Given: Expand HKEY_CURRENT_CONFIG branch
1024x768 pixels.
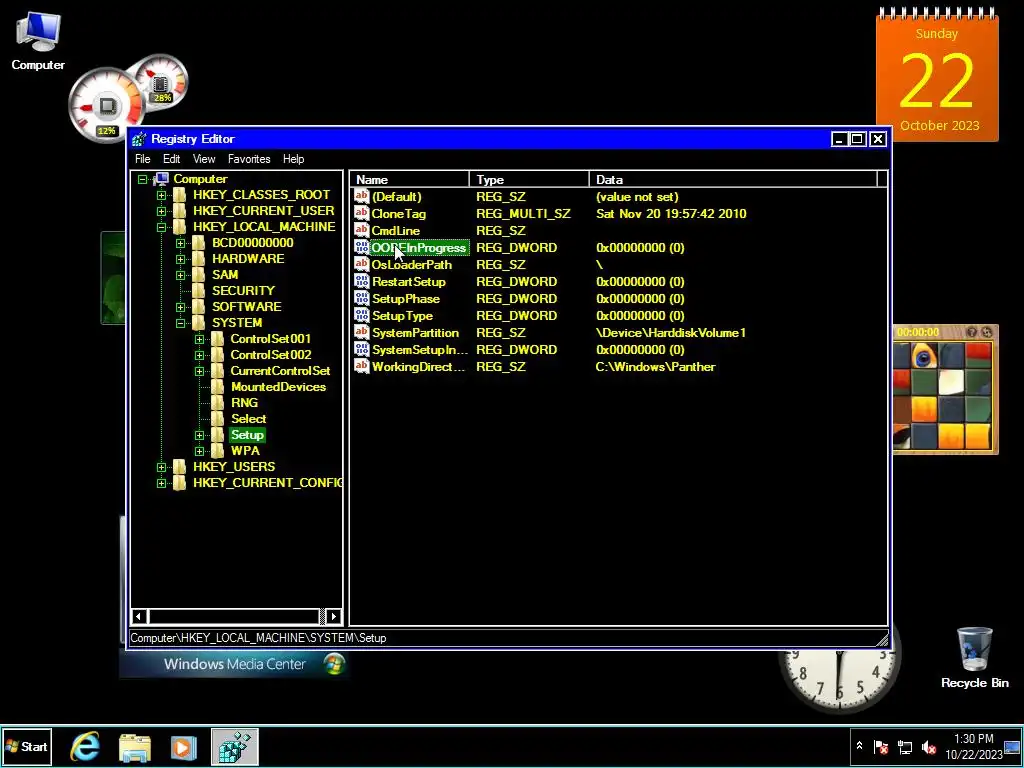Looking at the screenshot, I should click(161, 483).
